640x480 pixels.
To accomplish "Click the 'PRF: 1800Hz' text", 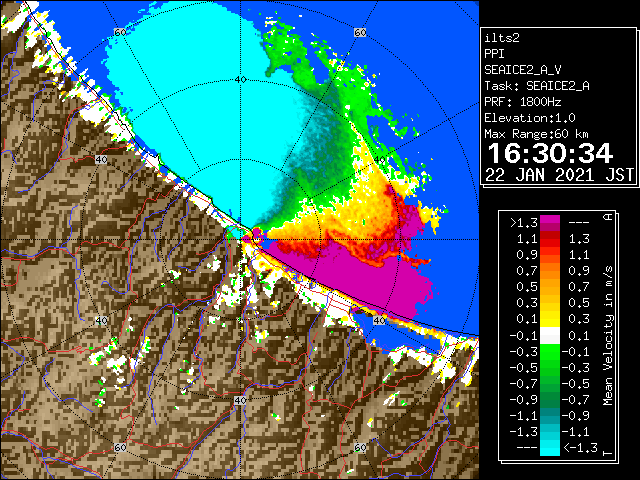I will (523, 102).
